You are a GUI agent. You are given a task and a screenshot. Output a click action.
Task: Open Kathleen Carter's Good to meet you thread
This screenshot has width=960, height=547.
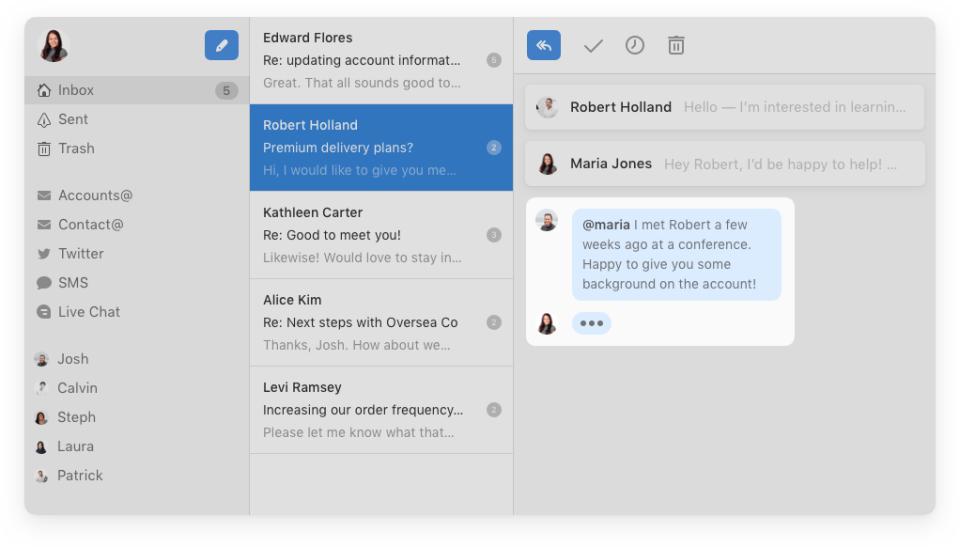coord(381,235)
